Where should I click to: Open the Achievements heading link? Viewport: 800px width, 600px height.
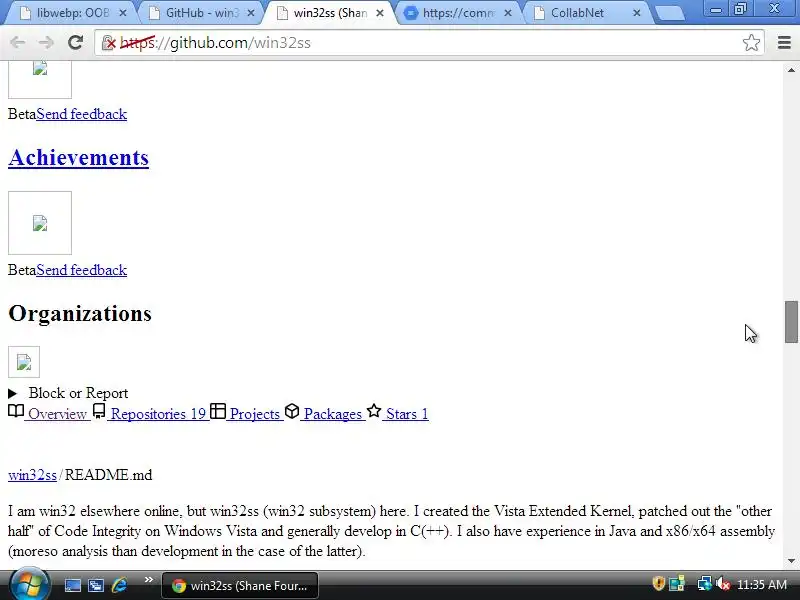pyautogui.click(x=79, y=158)
